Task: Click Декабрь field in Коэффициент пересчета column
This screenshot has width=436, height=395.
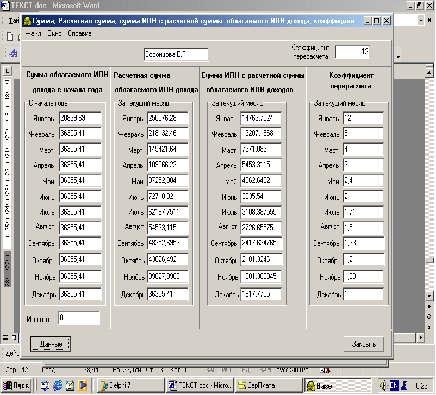Action: (363, 294)
